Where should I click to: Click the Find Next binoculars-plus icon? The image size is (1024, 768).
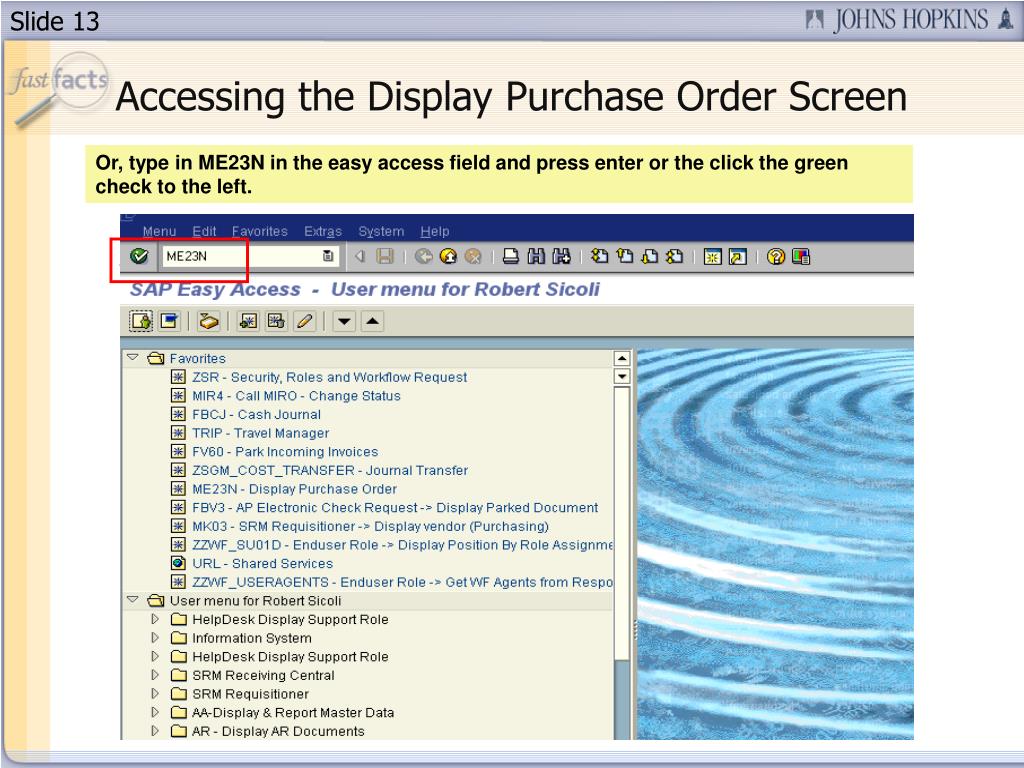coord(561,257)
